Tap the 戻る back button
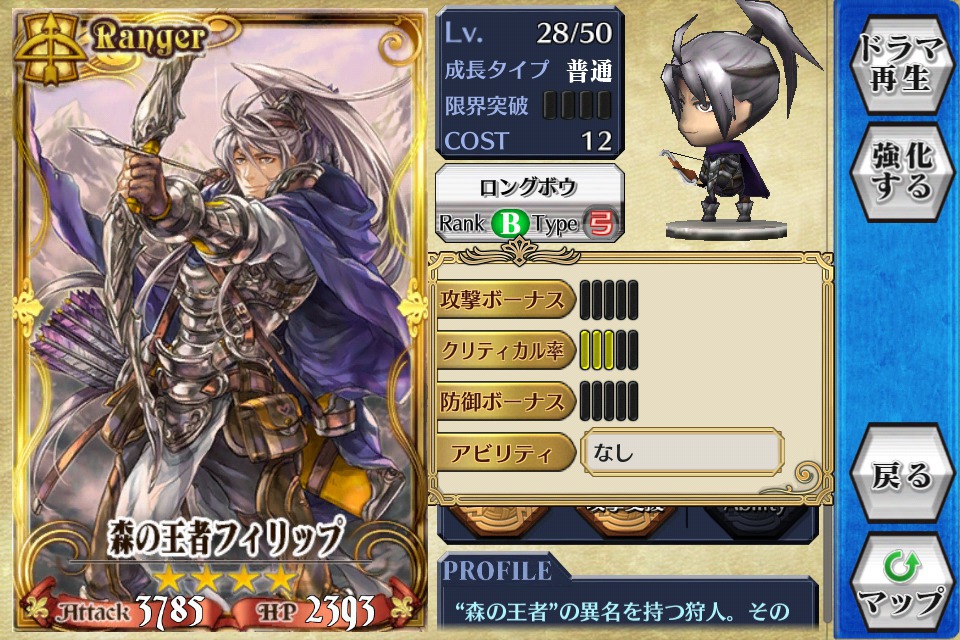 (x=901, y=474)
